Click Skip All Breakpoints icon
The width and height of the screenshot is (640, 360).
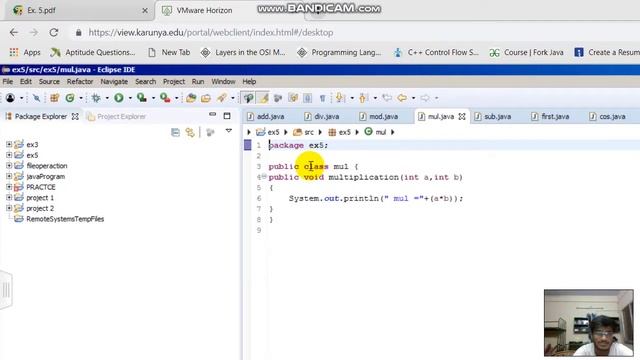[36, 98]
